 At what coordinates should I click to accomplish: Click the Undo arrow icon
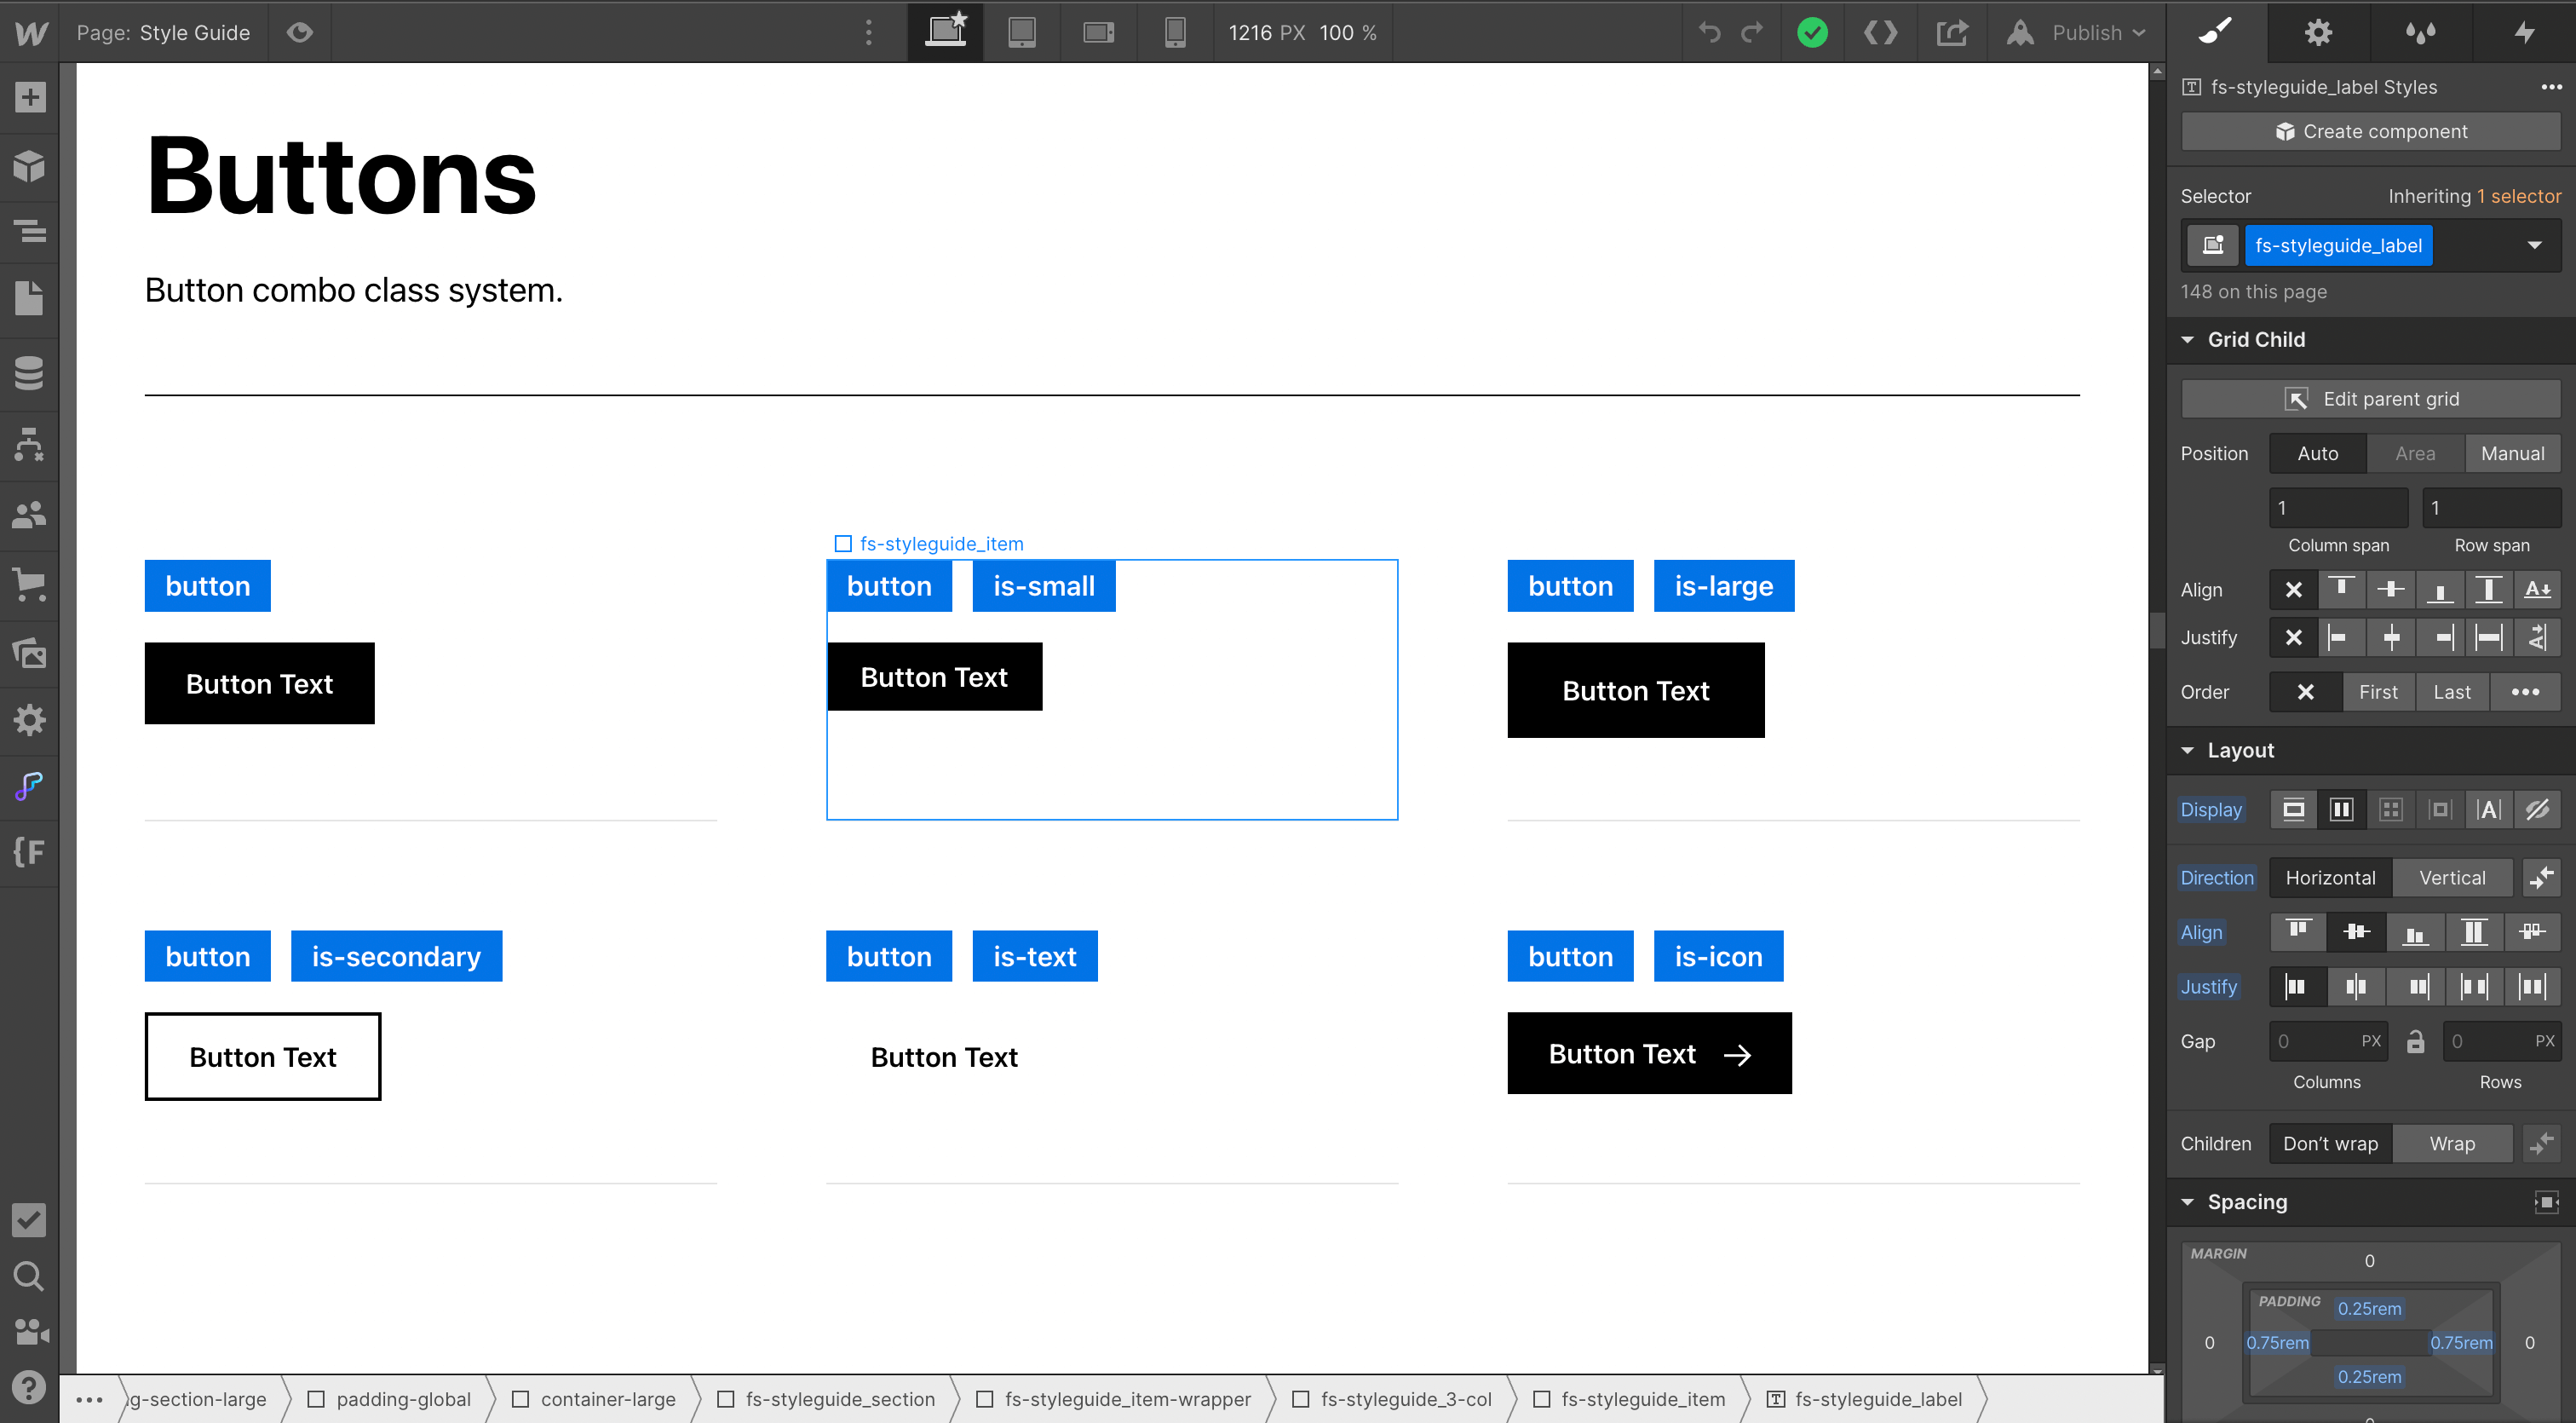click(x=1709, y=33)
